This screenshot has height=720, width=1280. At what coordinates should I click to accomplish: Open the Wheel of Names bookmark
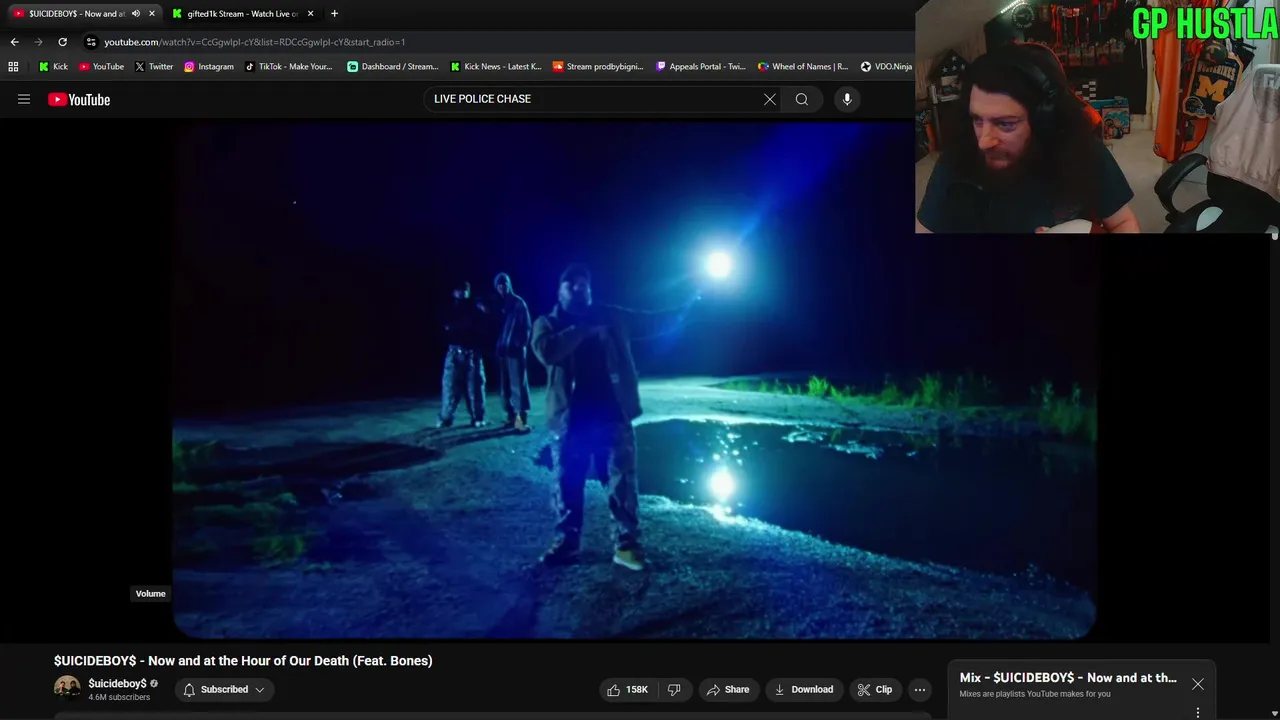[803, 67]
